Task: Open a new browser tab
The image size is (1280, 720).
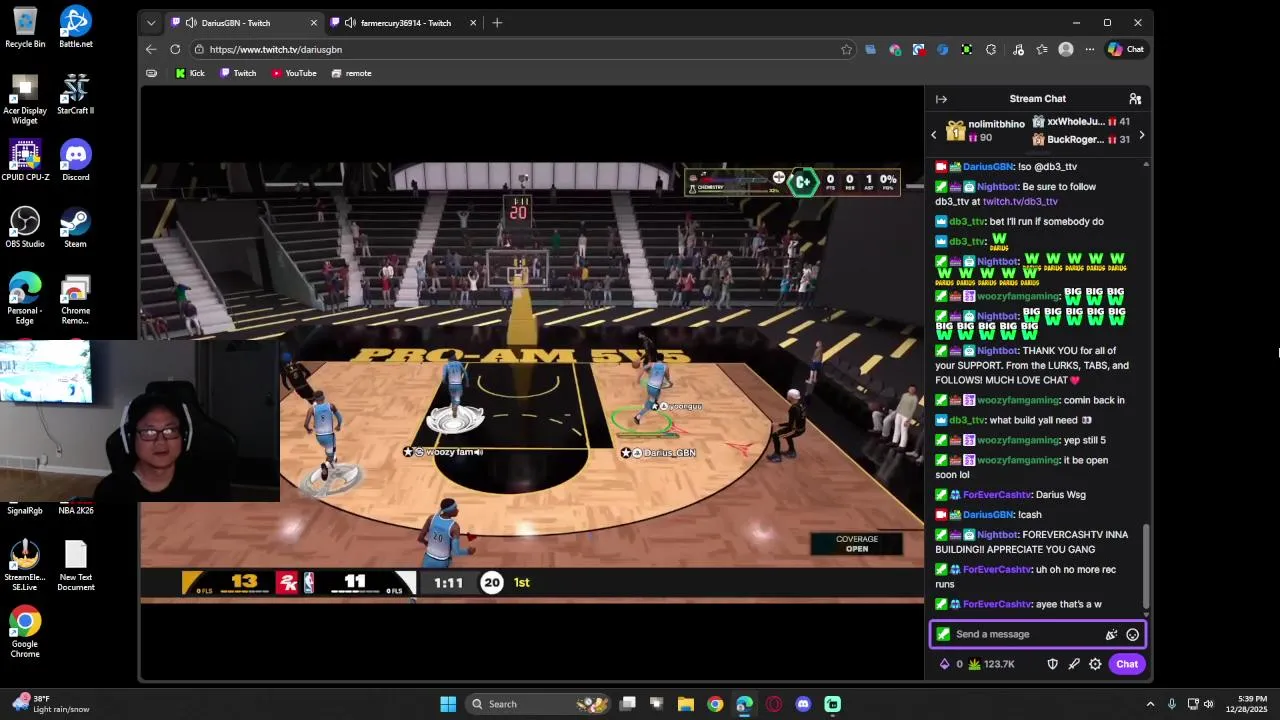Action: 497,23
